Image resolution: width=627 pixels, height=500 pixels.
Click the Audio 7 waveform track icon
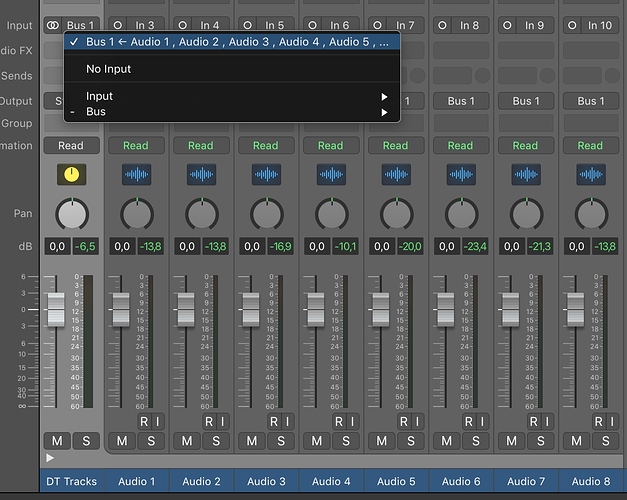coord(526,175)
